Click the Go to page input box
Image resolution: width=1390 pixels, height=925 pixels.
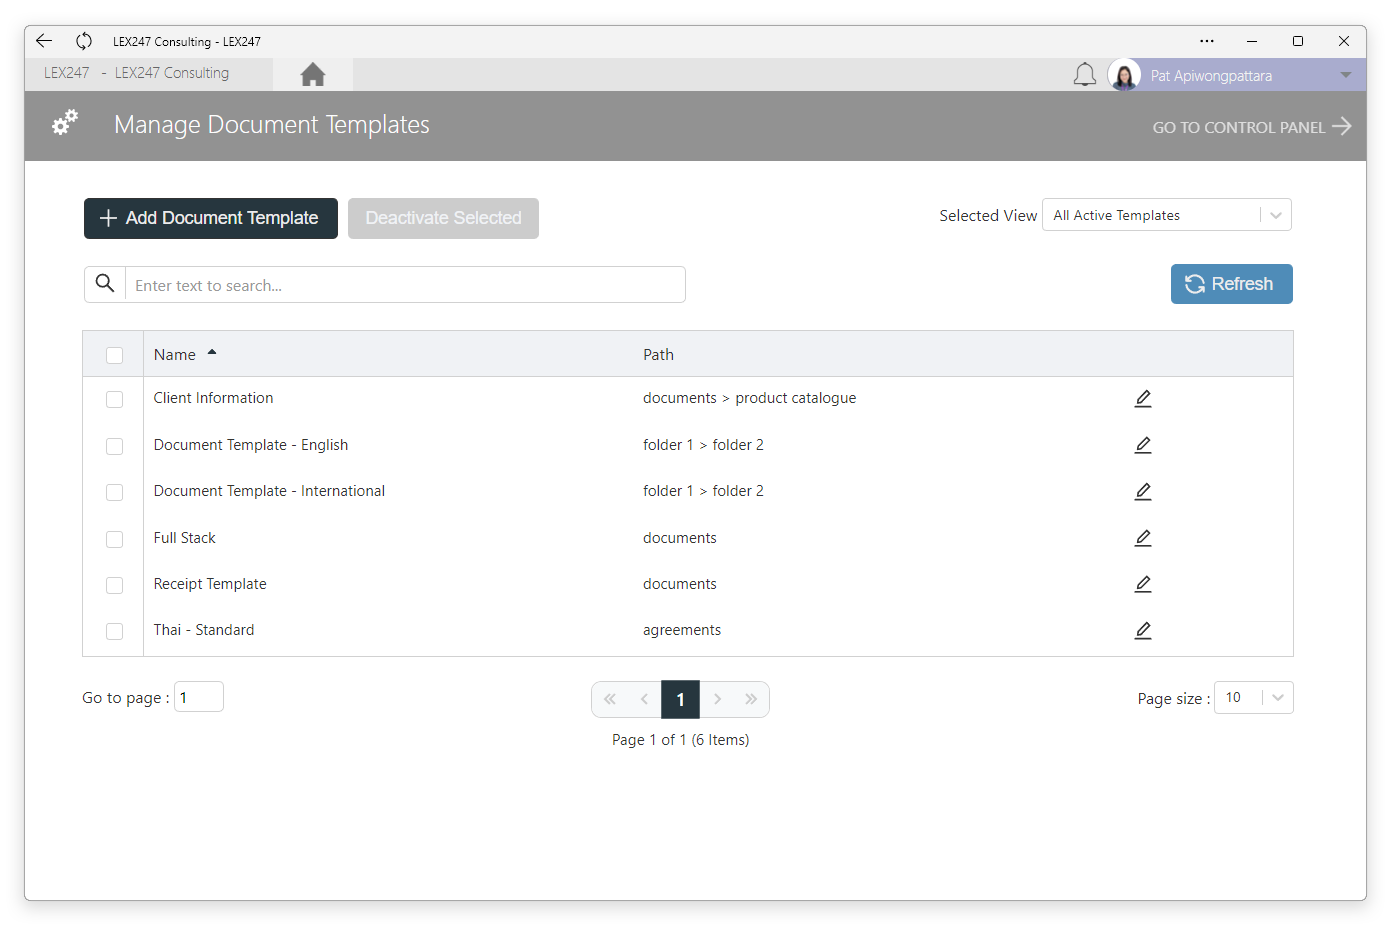pyautogui.click(x=199, y=697)
